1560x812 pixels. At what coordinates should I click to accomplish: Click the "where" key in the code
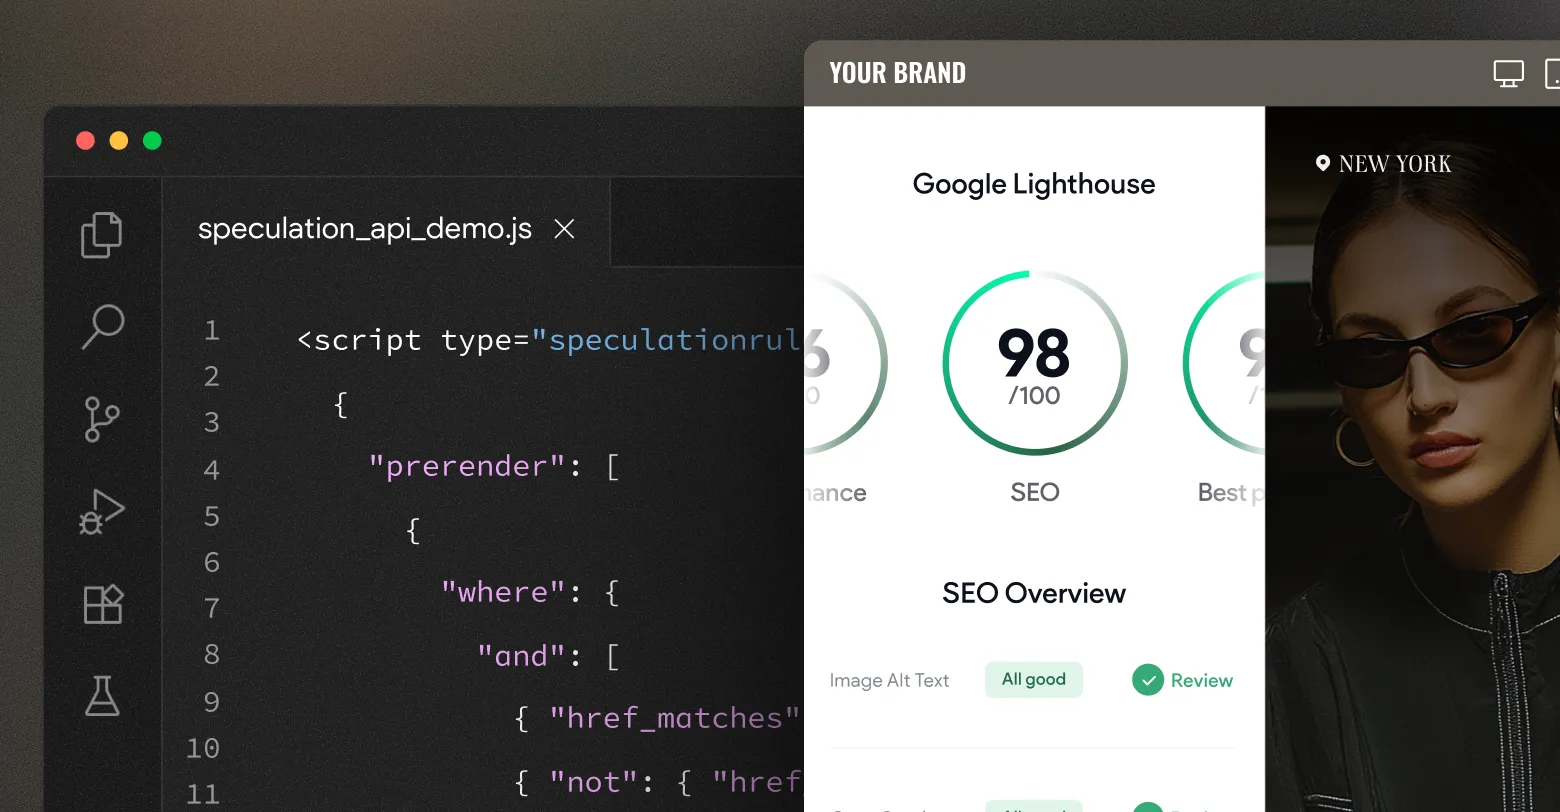coord(504,592)
